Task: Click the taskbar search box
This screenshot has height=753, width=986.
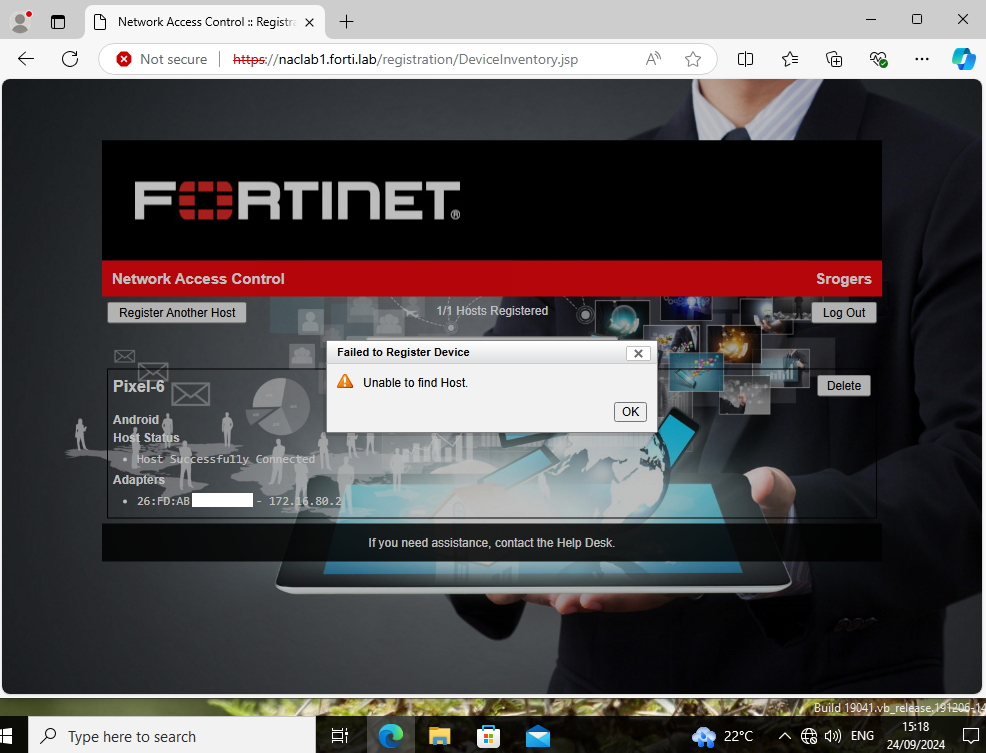Action: coord(172,736)
